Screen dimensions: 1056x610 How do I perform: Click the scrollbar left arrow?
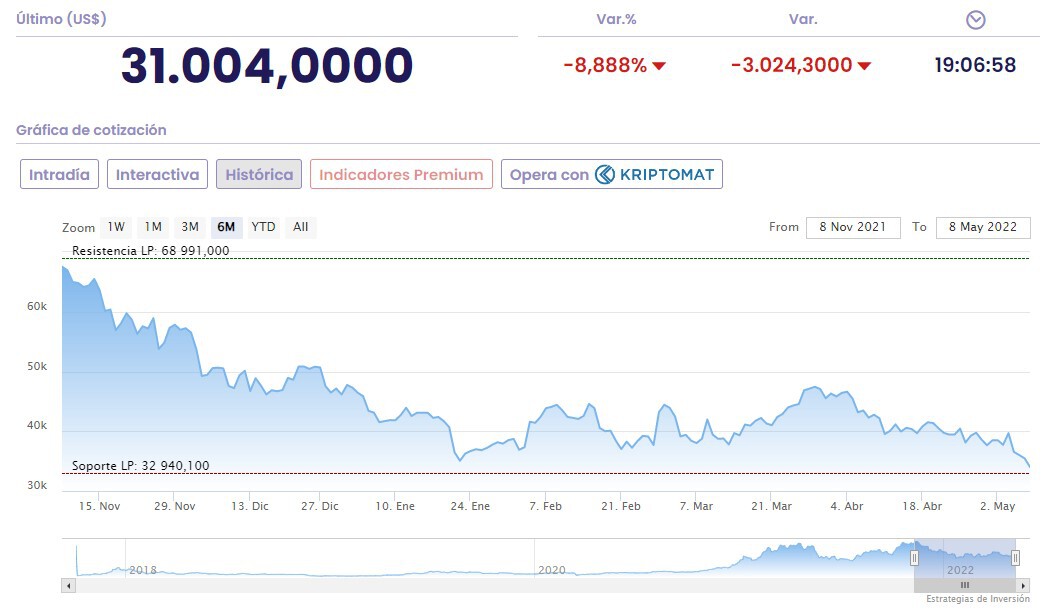coord(68,586)
